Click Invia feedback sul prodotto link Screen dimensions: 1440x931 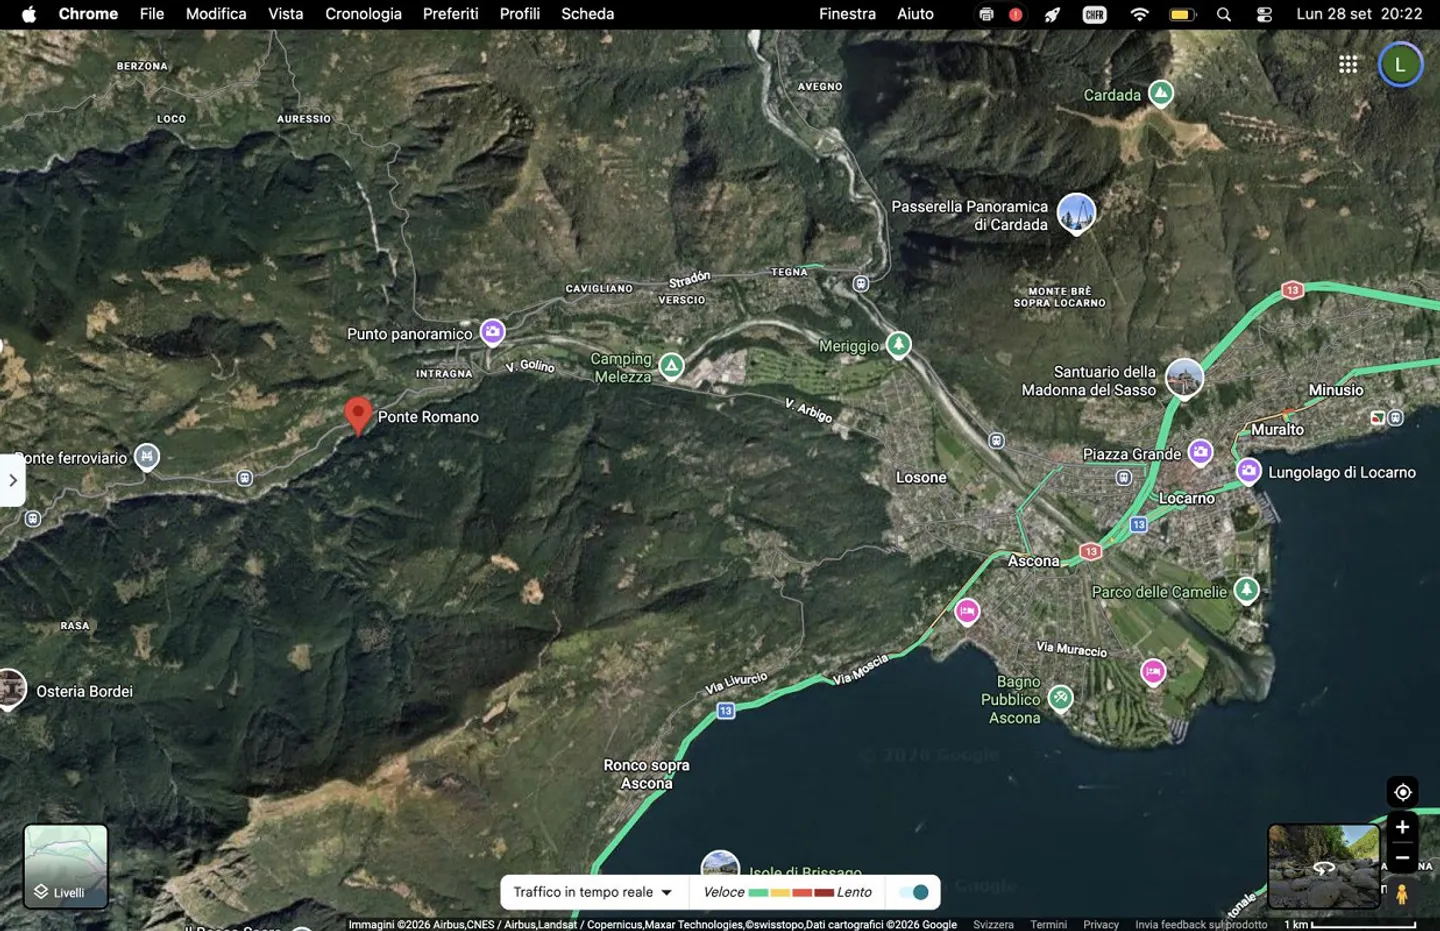(x=1201, y=924)
